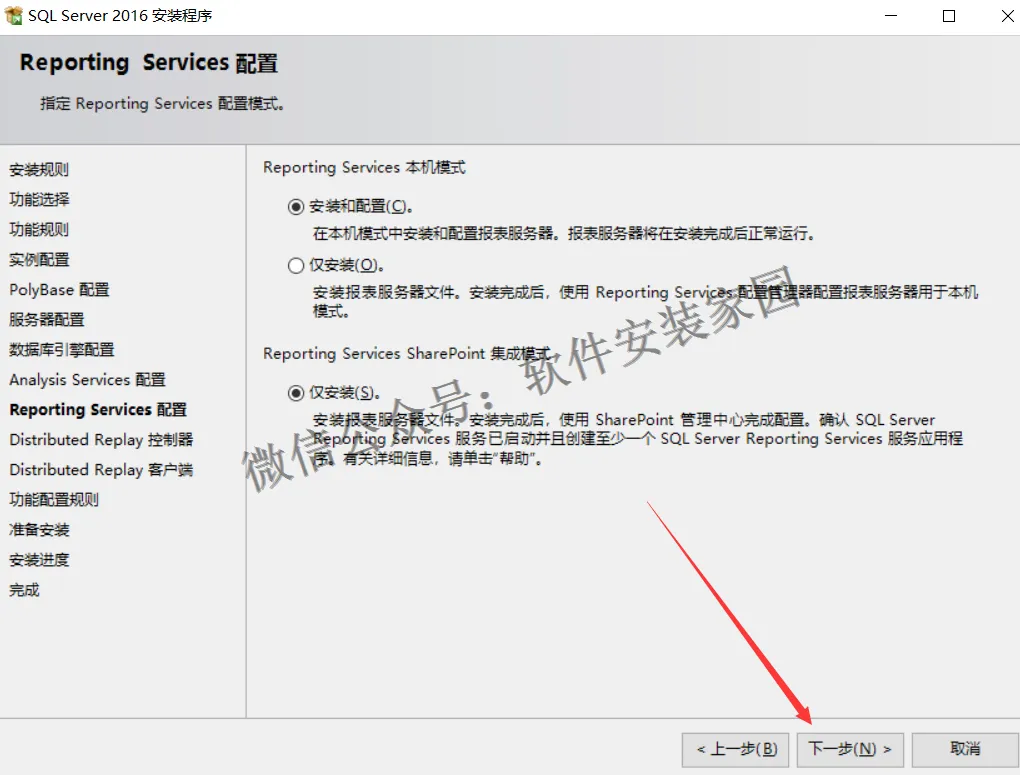
Task: Open the 安装进度 step
Action: point(39,560)
